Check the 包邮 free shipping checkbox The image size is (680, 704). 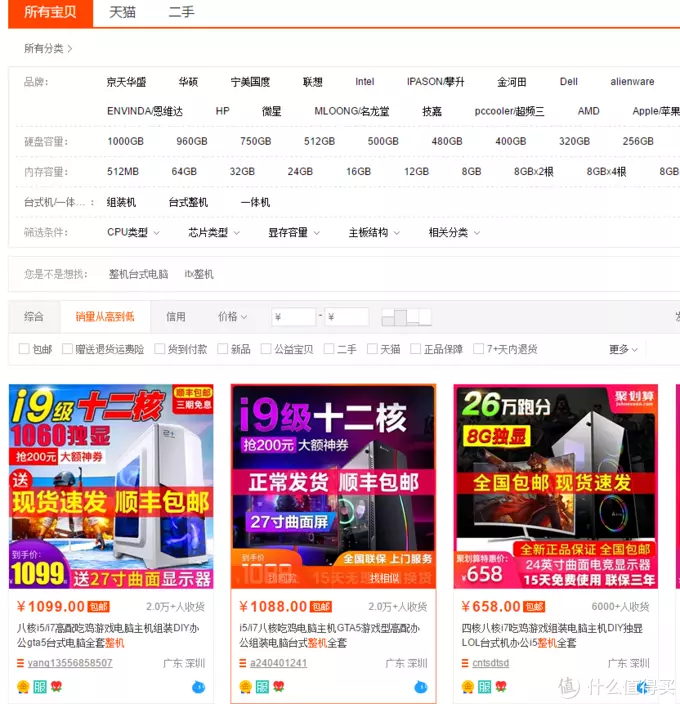pyautogui.click(x=24, y=349)
